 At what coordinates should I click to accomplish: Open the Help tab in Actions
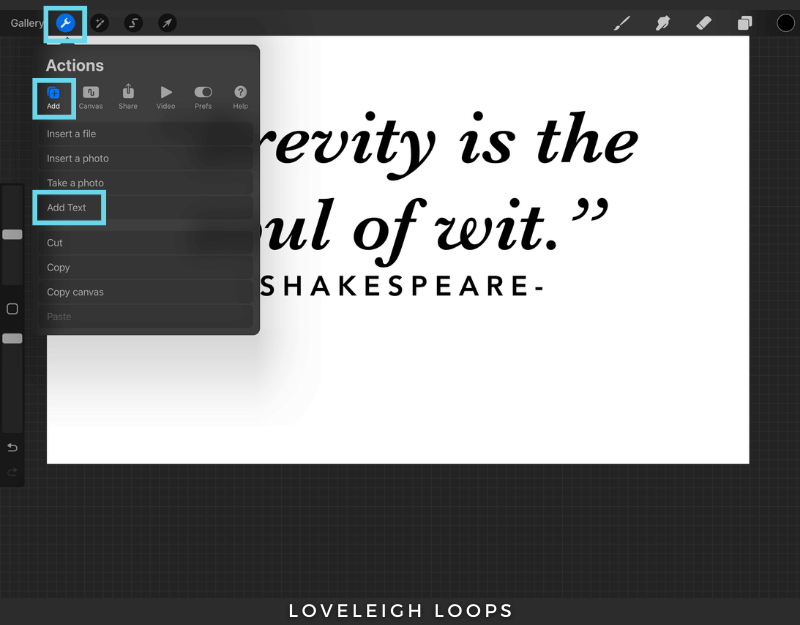point(239,96)
